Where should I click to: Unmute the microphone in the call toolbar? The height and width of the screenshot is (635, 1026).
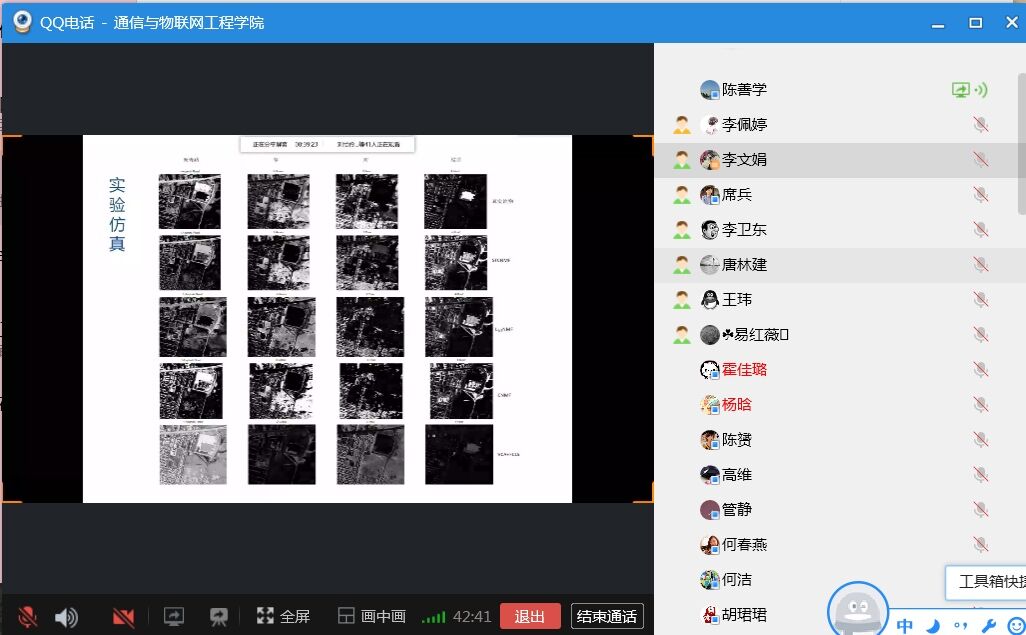pyautogui.click(x=27, y=617)
